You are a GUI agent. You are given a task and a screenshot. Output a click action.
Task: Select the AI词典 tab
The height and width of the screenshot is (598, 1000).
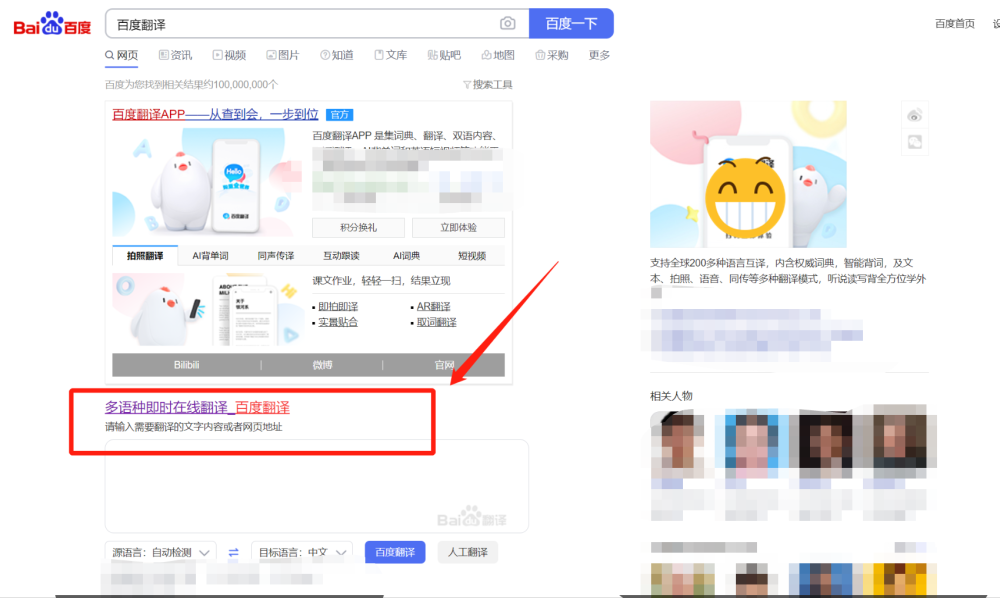tap(406, 256)
